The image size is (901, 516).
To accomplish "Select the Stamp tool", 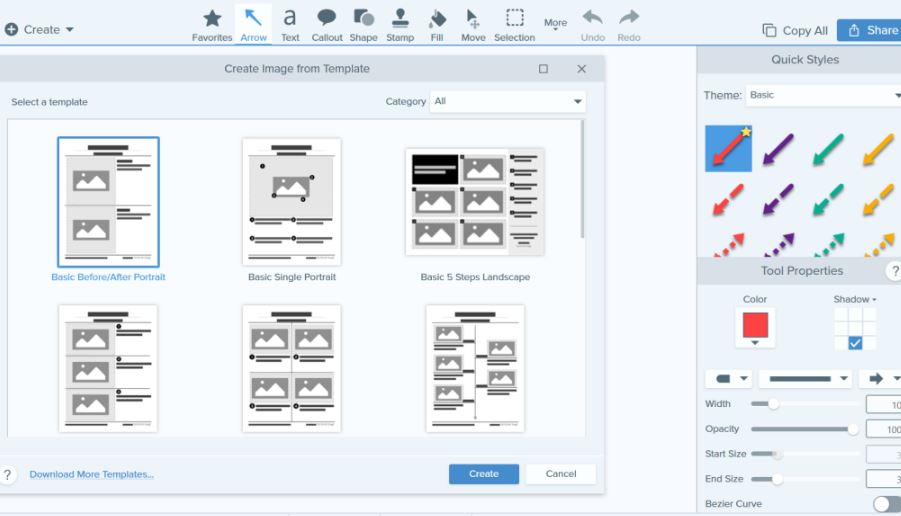I will pos(400,26).
